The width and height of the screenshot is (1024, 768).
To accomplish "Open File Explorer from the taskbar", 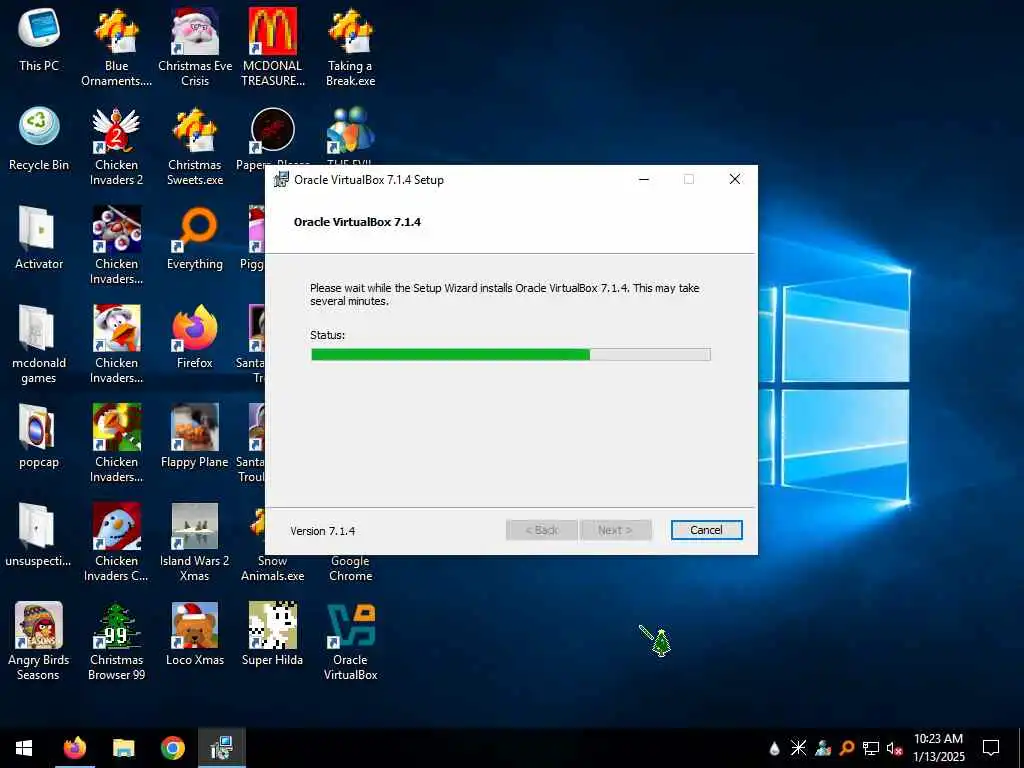I will [x=123, y=748].
